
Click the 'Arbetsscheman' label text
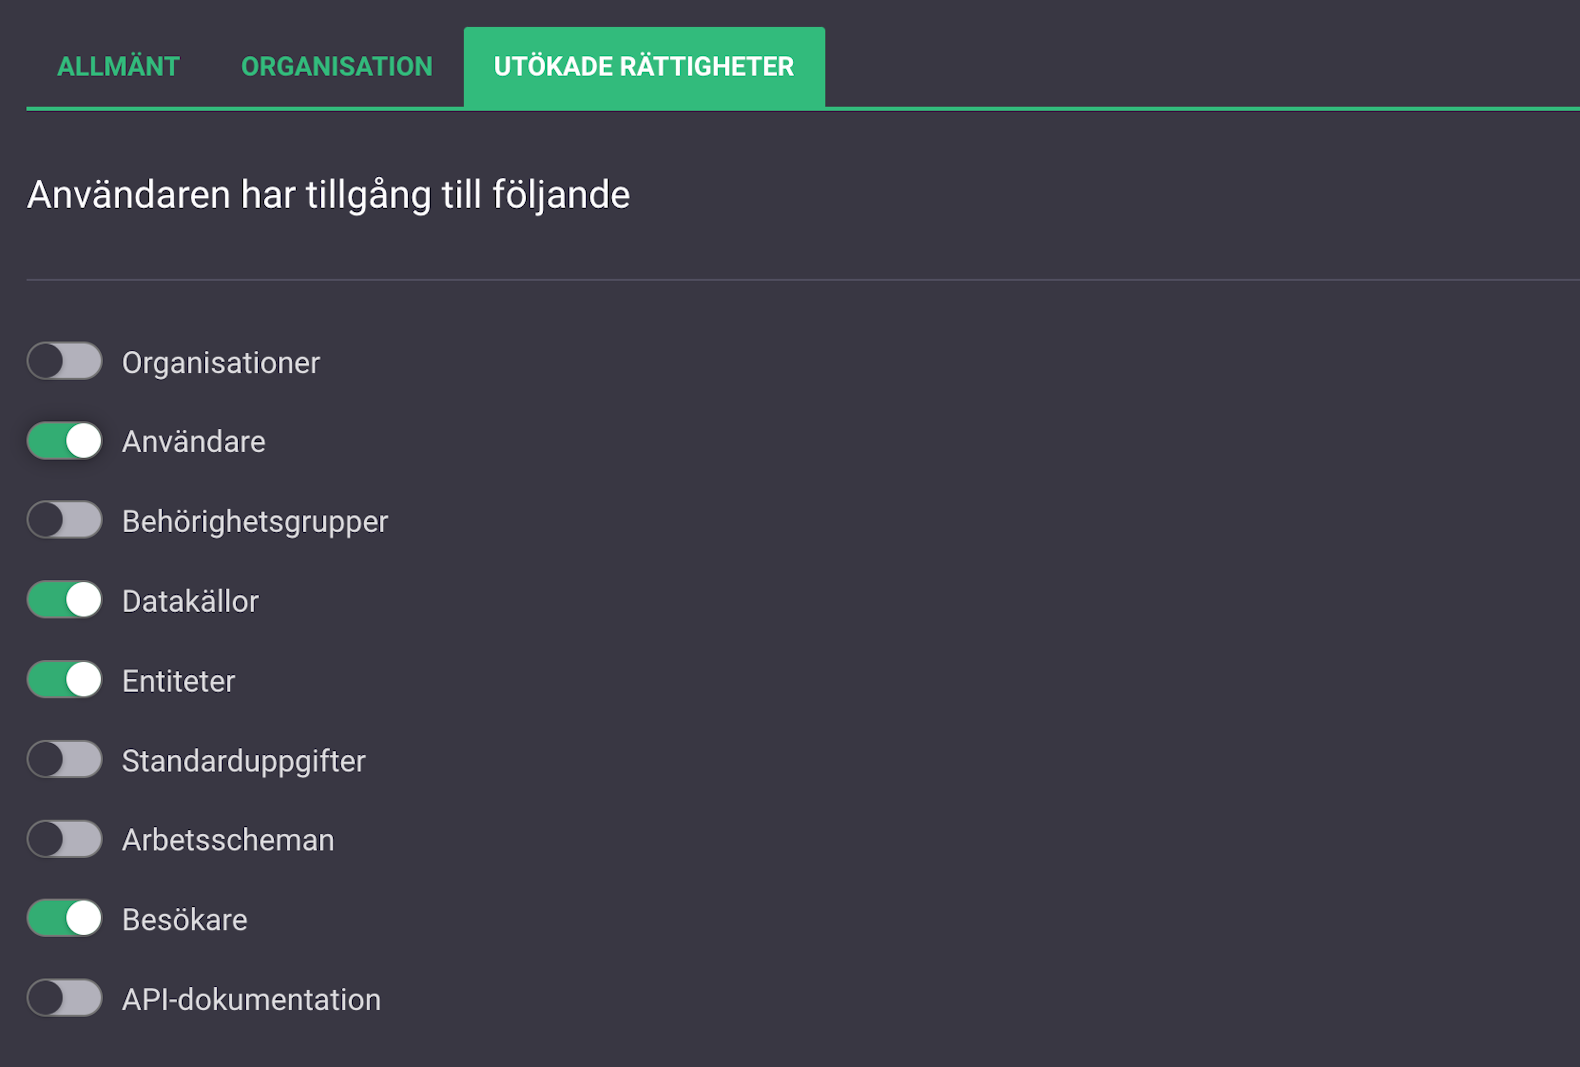coord(228,840)
